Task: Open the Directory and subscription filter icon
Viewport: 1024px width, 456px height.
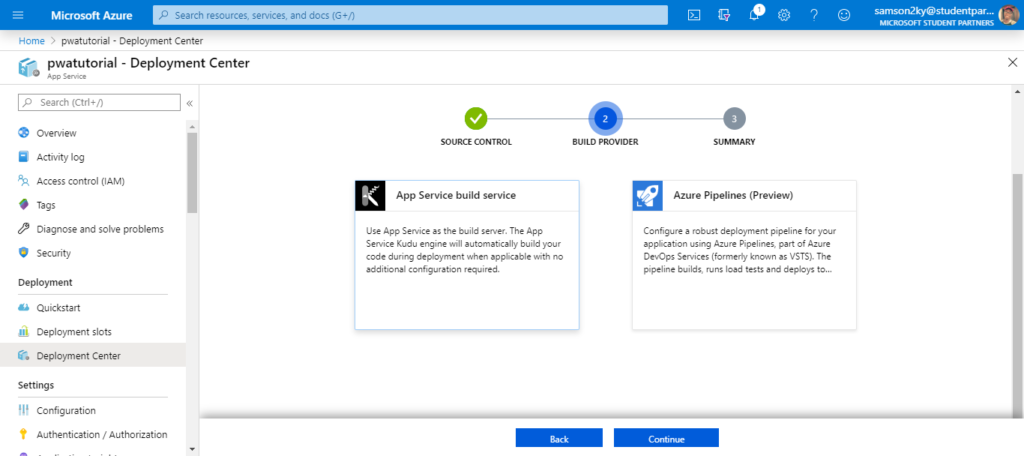Action: [724, 15]
